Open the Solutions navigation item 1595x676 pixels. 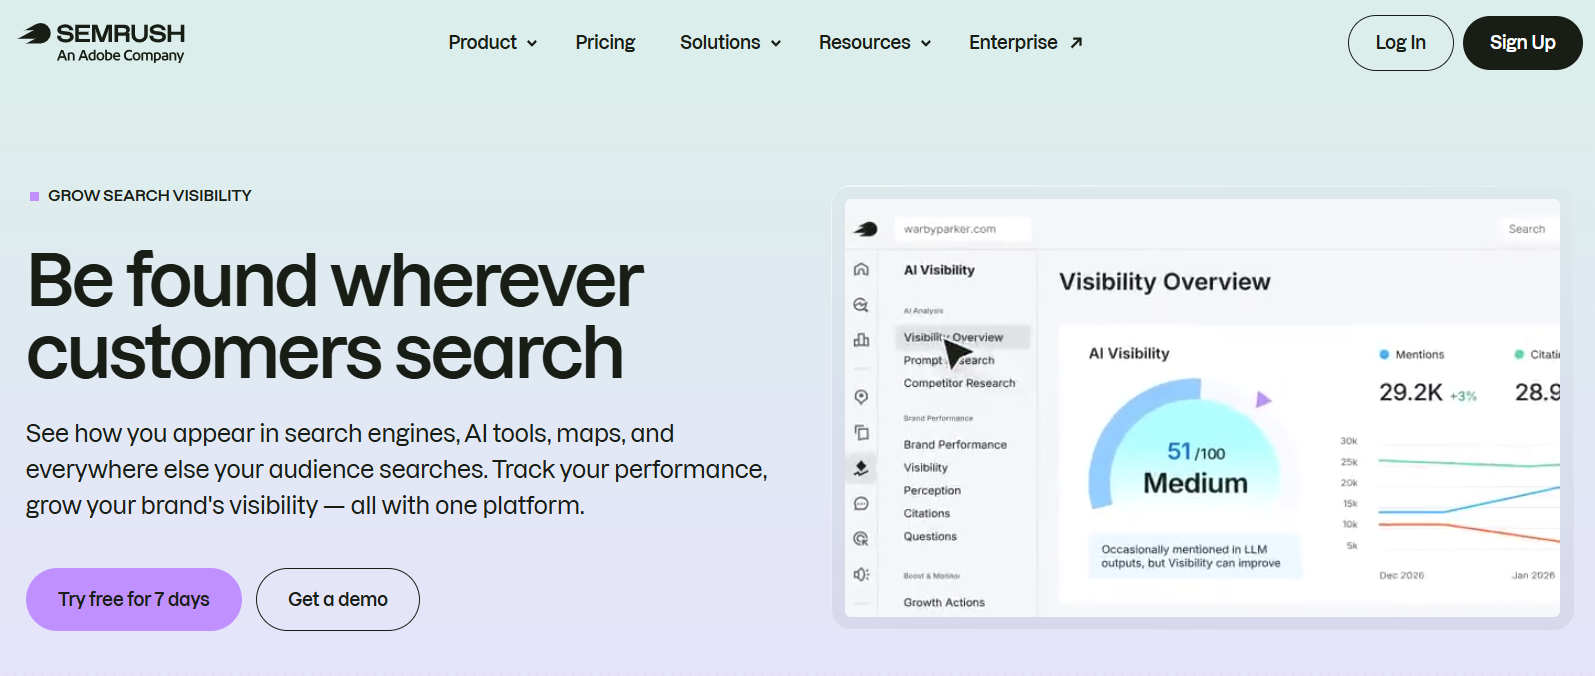720,42
